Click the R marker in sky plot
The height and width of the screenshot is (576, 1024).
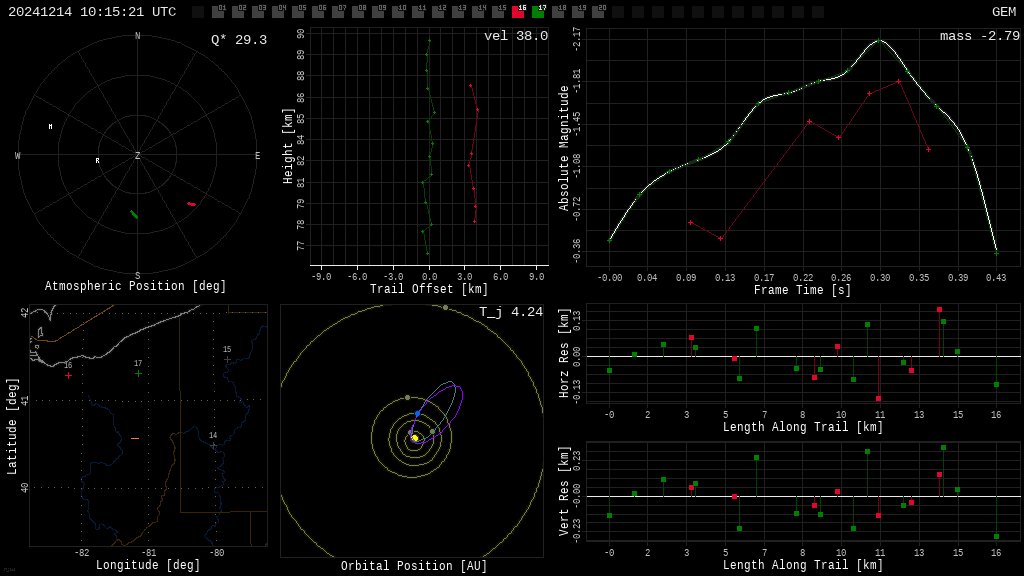[97, 161]
